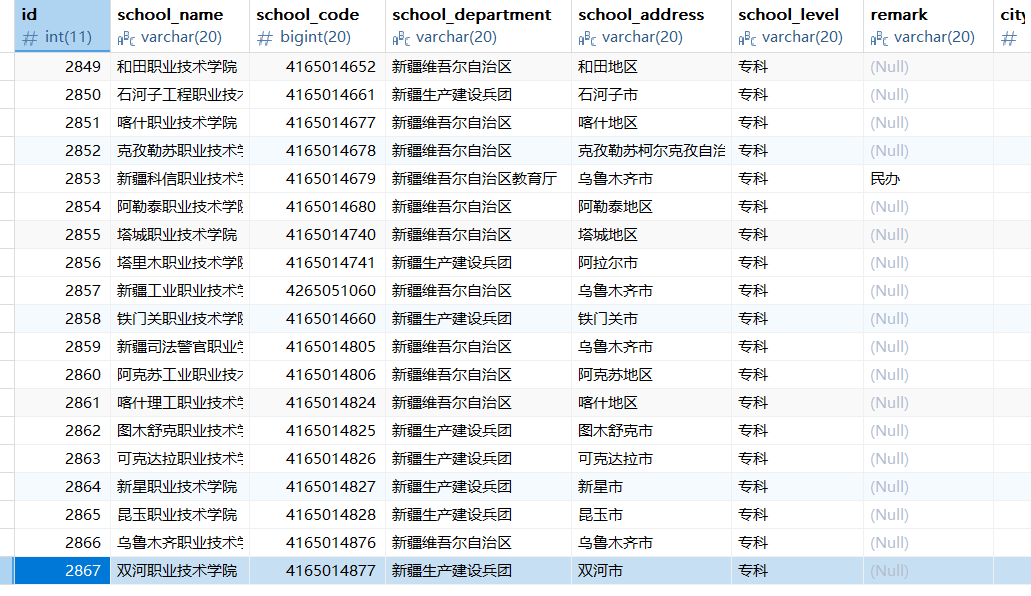Click id cell 2863
Image resolution: width=1031 pixels, height=596 pixels.
pos(62,459)
